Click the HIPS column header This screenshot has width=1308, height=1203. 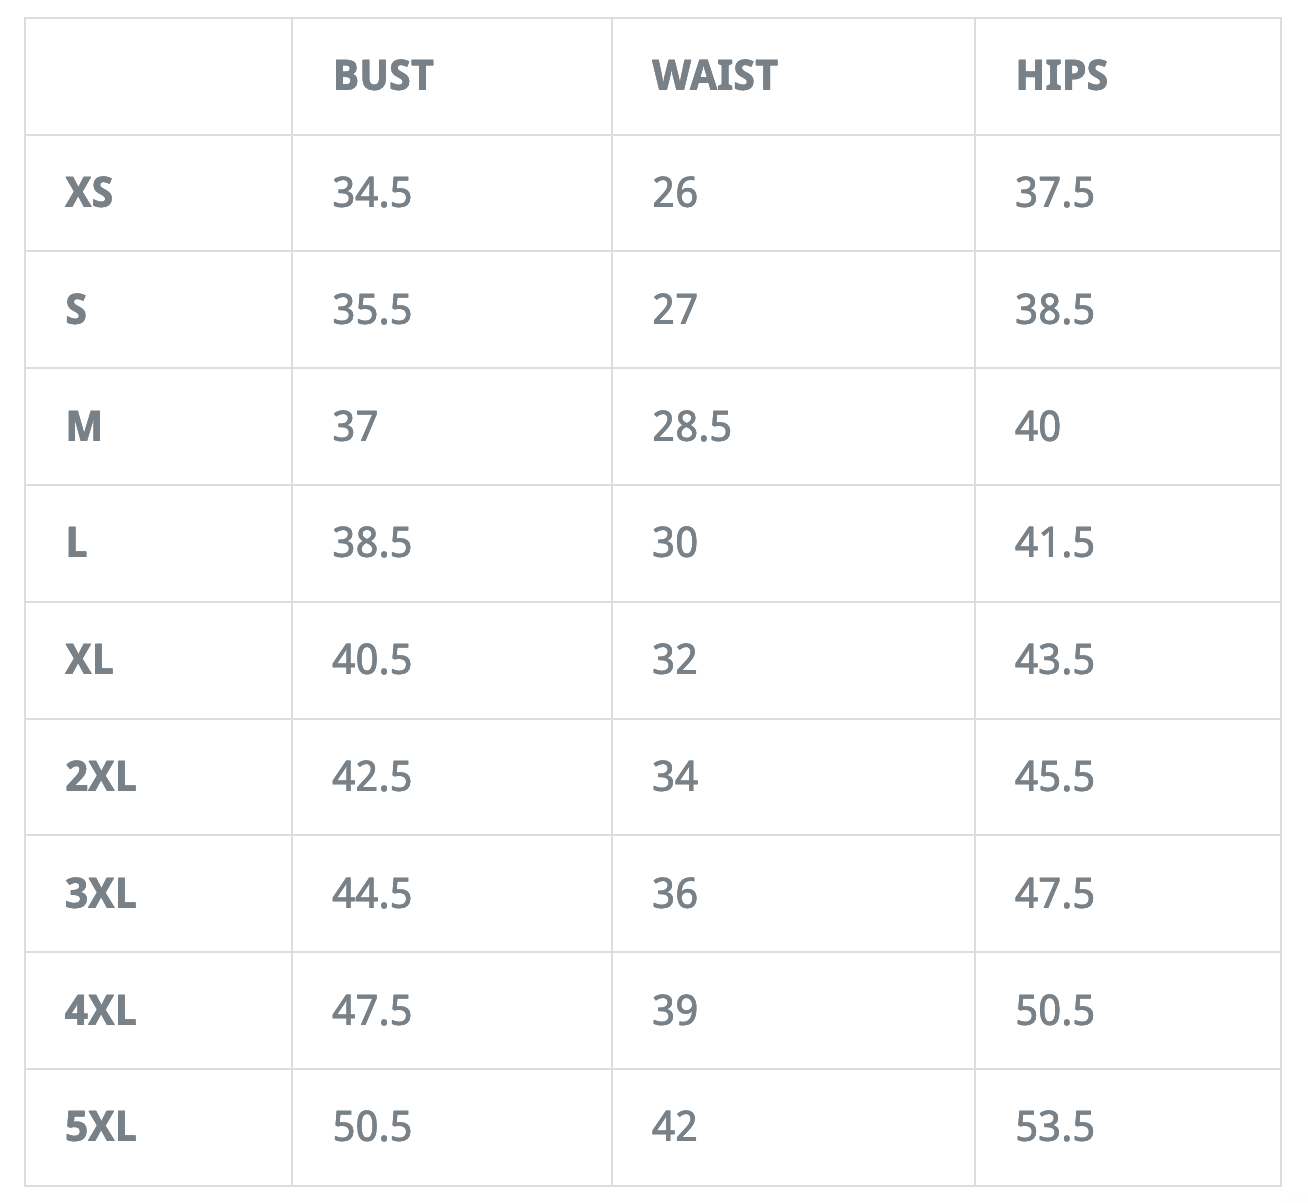pos(1061,76)
